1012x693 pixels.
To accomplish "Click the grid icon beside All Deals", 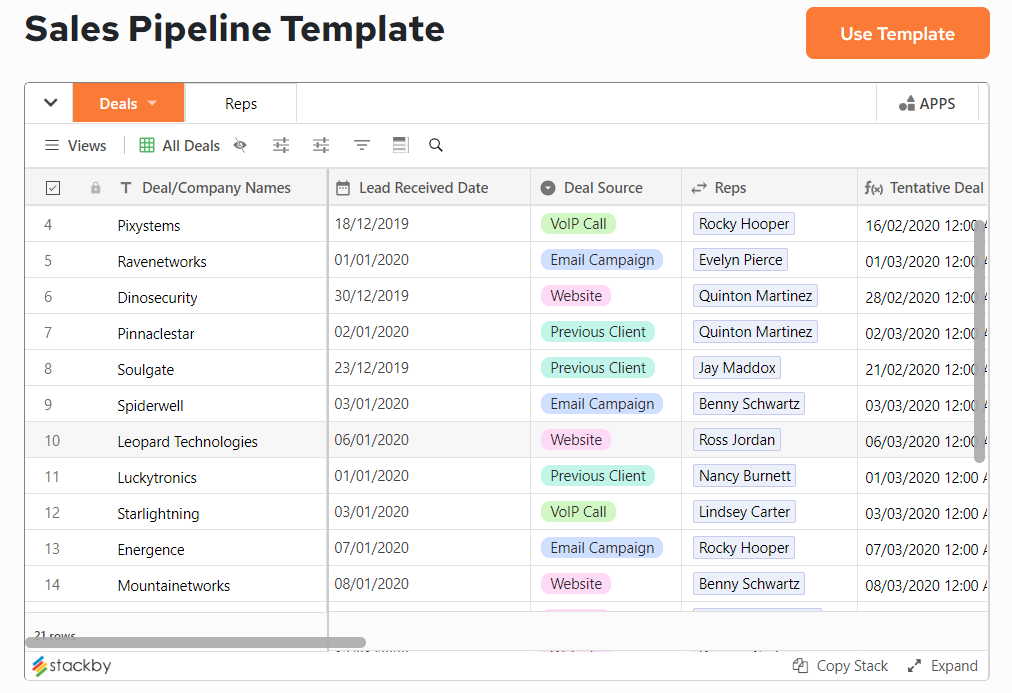I will [145, 145].
